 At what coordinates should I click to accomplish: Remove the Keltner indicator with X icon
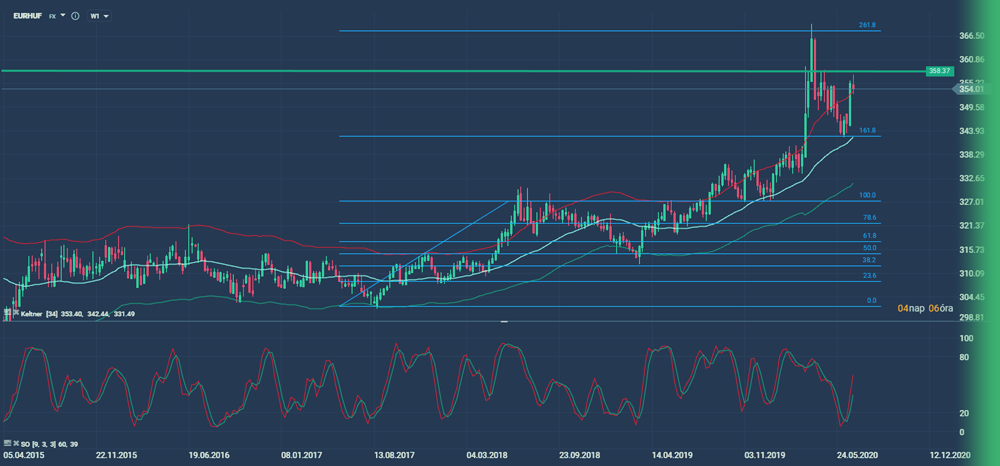pos(14,314)
